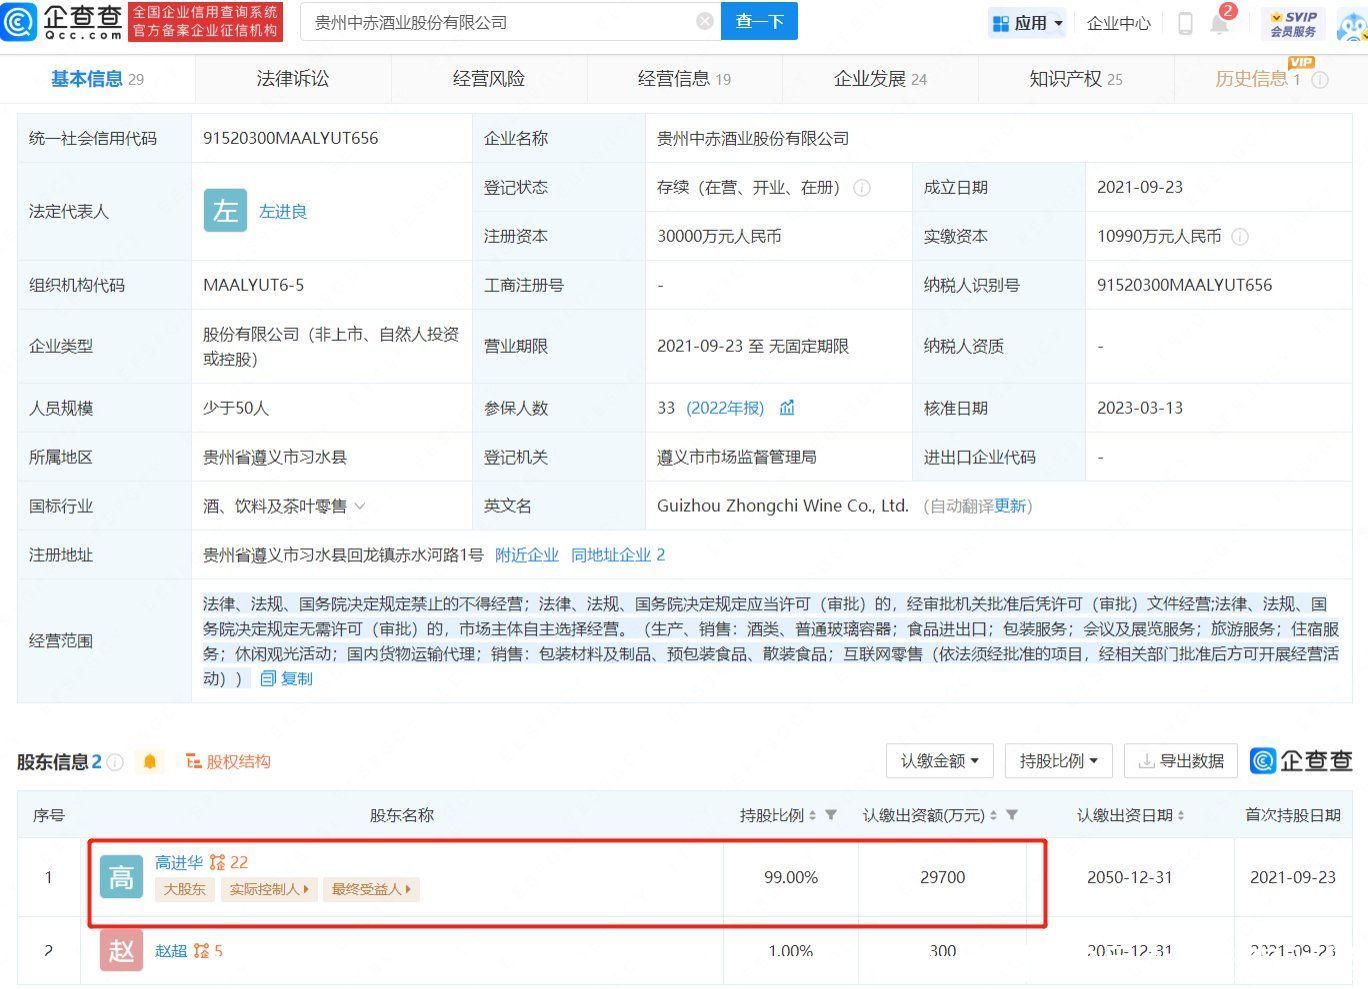Open the mobile phone icon in header
The height and width of the screenshot is (989, 1368).
pyautogui.click(x=1185, y=23)
